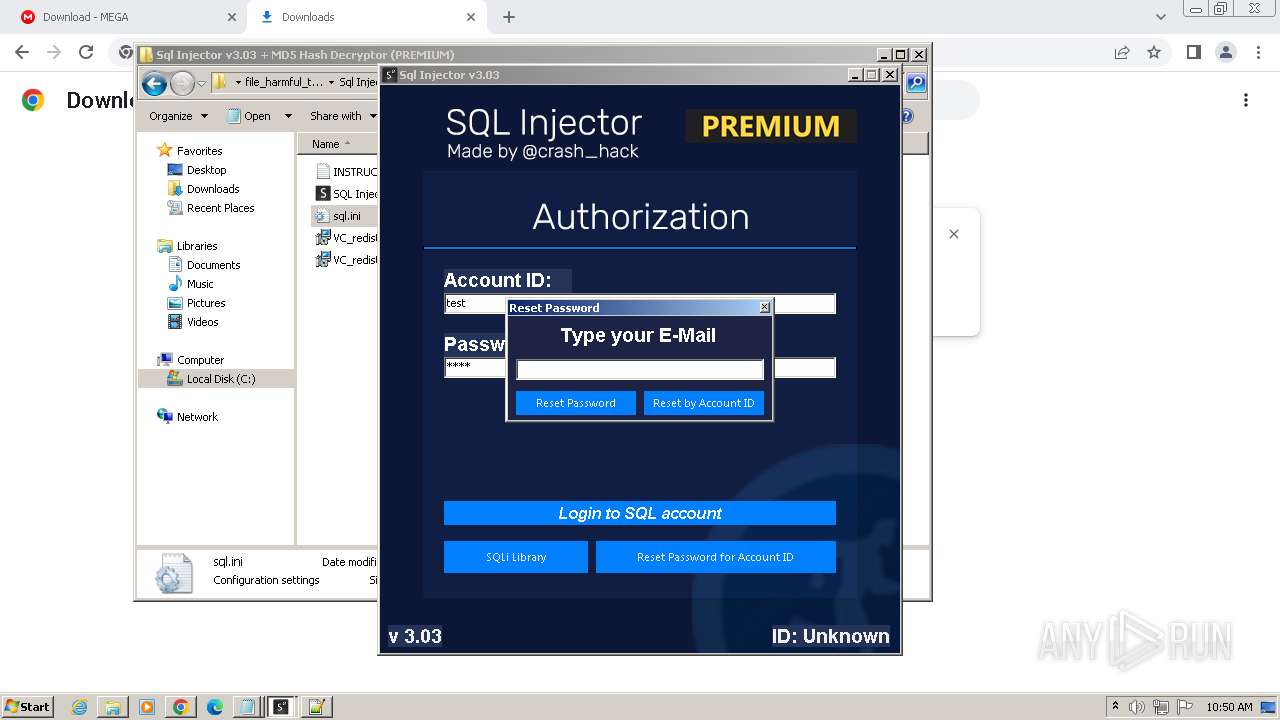Screen dimensions: 1280x720
Task: Click the Chrome share page icon
Action: tap(1122, 53)
